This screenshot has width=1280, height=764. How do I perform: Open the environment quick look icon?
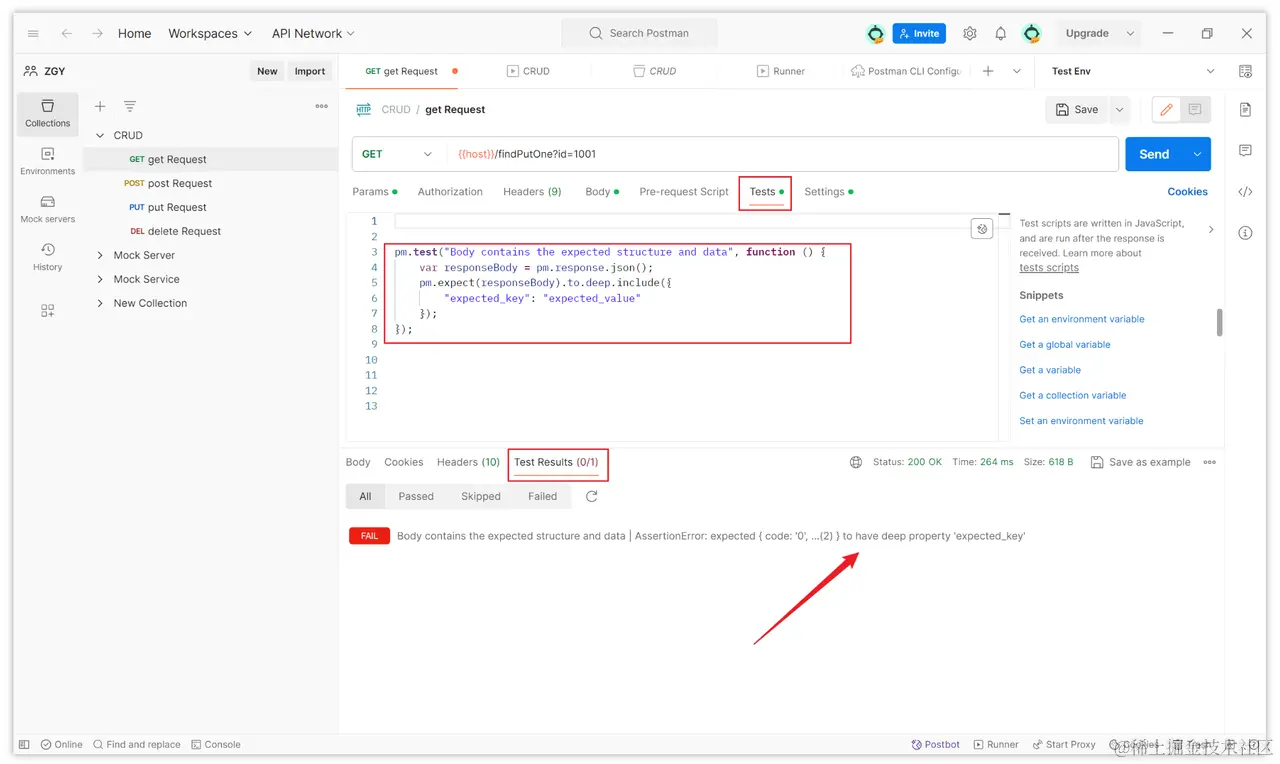tap(1245, 71)
